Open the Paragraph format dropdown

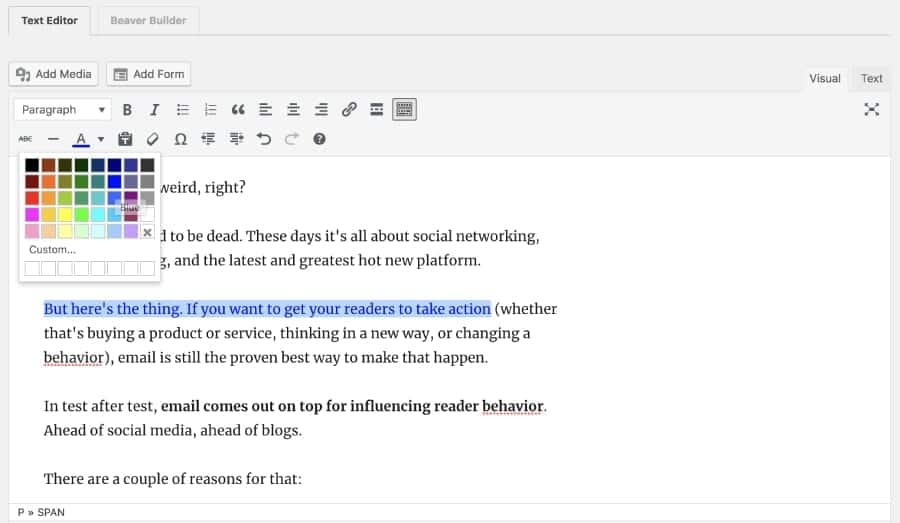62,110
